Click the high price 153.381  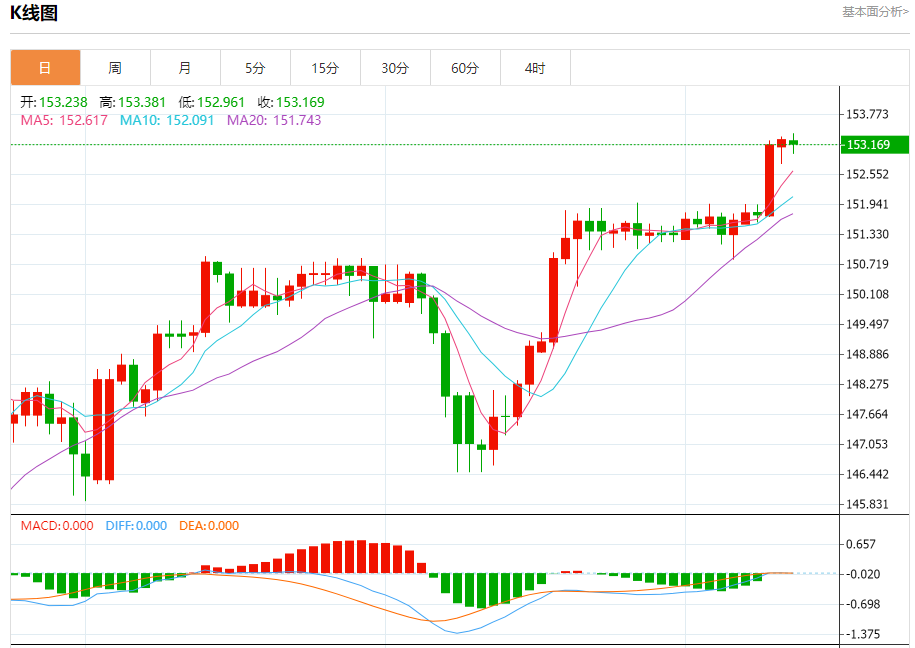click(x=142, y=102)
